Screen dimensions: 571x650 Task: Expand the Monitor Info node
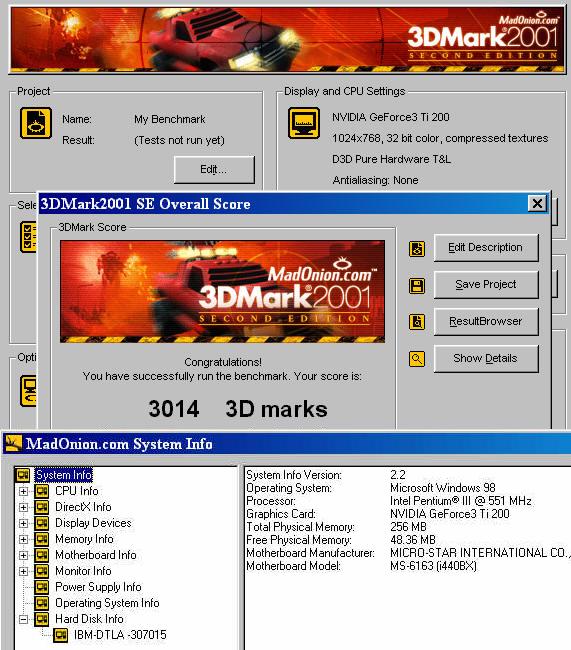[x=24, y=571]
